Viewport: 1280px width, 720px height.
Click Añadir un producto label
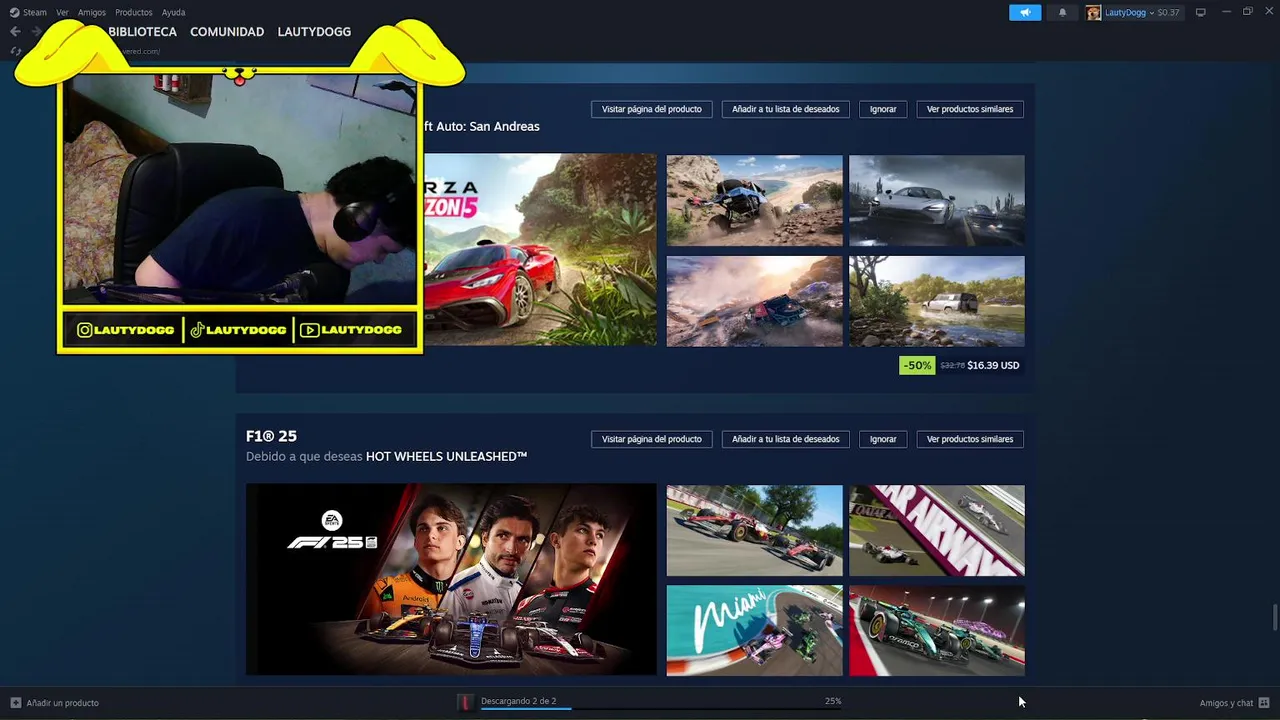click(62, 703)
